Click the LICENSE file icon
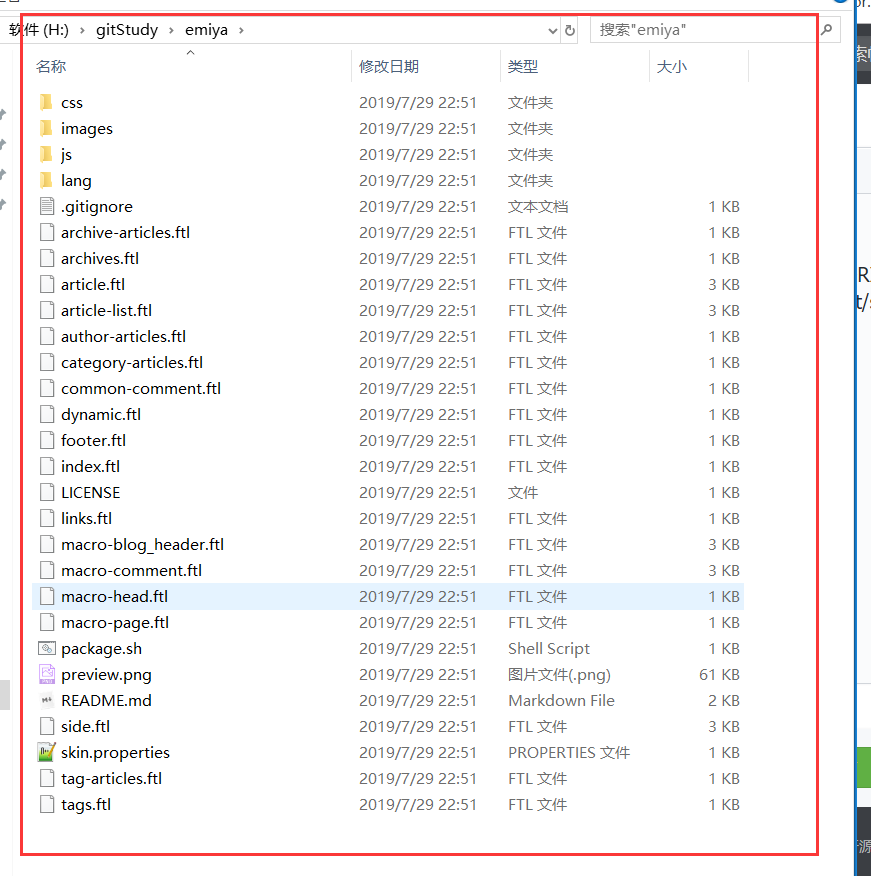The width and height of the screenshot is (871, 876). (x=47, y=492)
